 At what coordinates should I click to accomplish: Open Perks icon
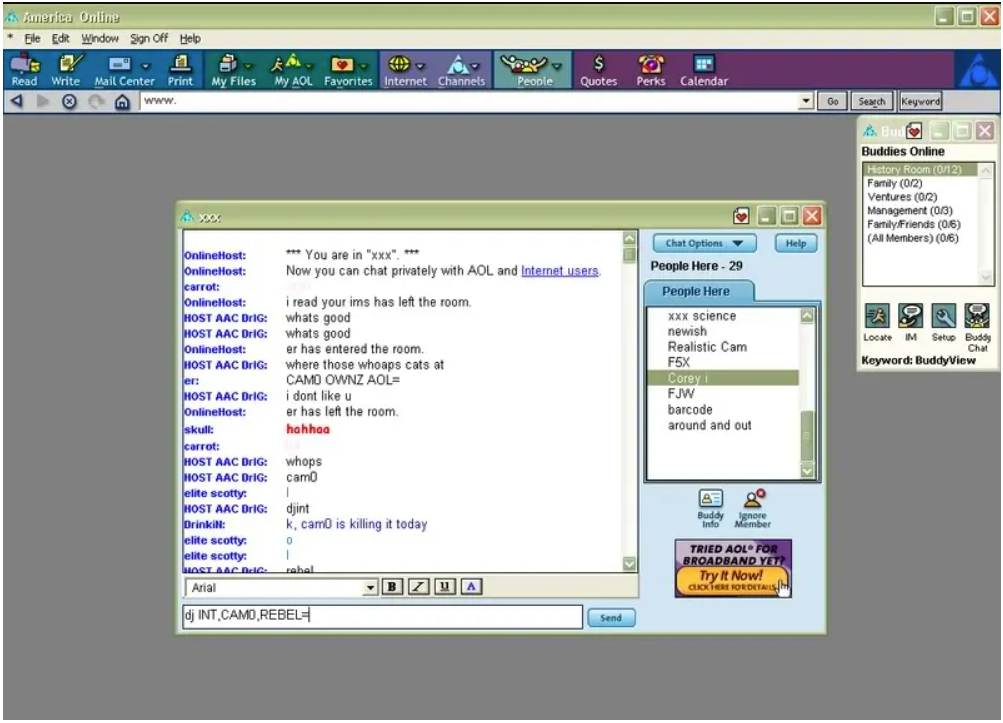tap(651, 70)
